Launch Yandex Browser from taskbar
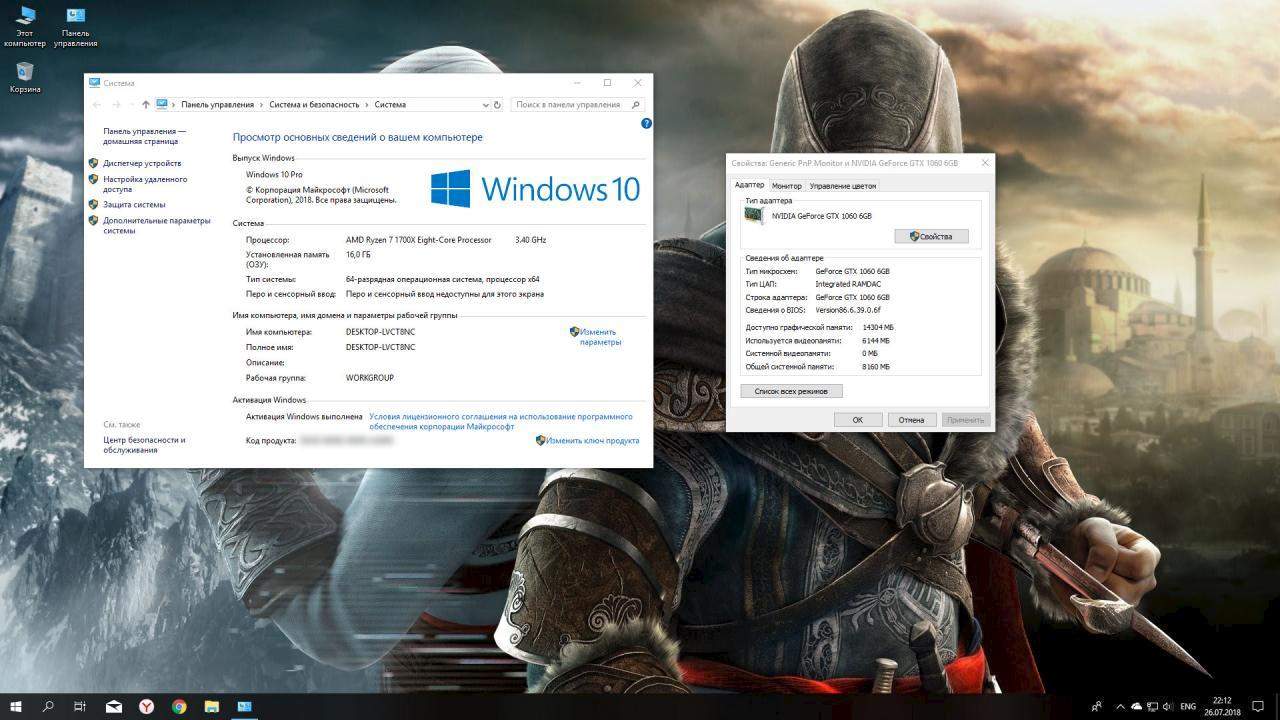 coord(146,706)
